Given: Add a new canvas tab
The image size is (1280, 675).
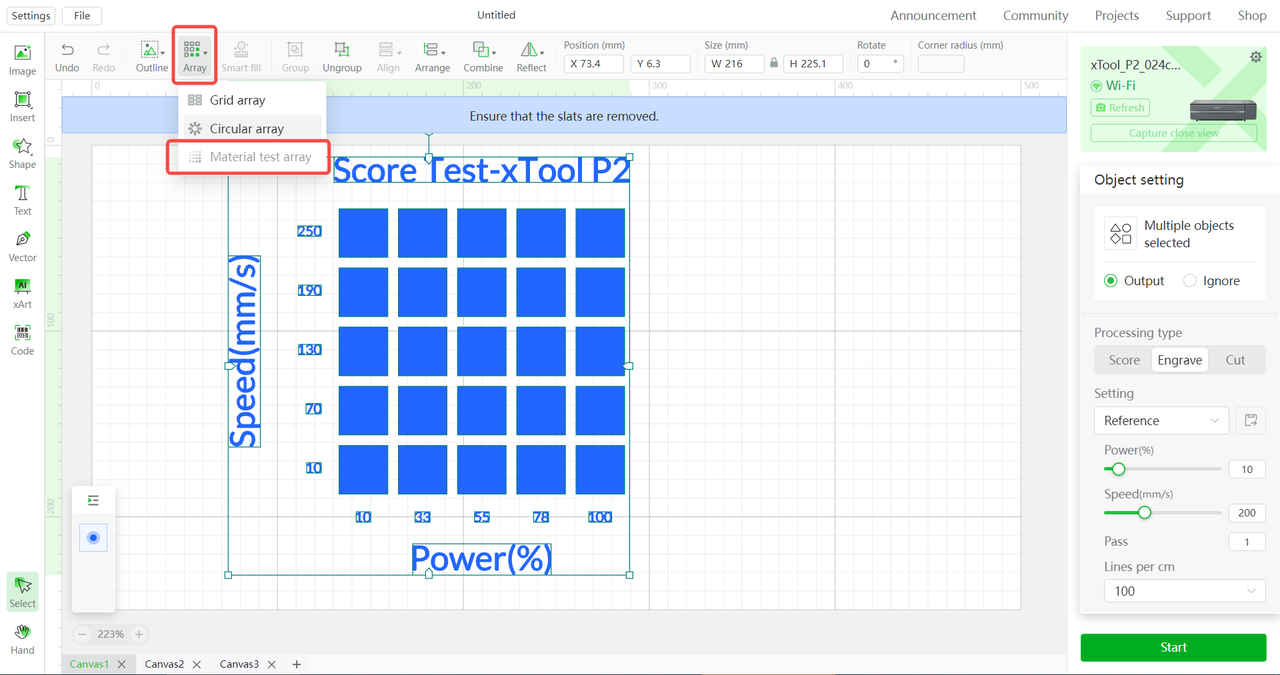Looking at the screenshot, I should (x=296, y=664).
